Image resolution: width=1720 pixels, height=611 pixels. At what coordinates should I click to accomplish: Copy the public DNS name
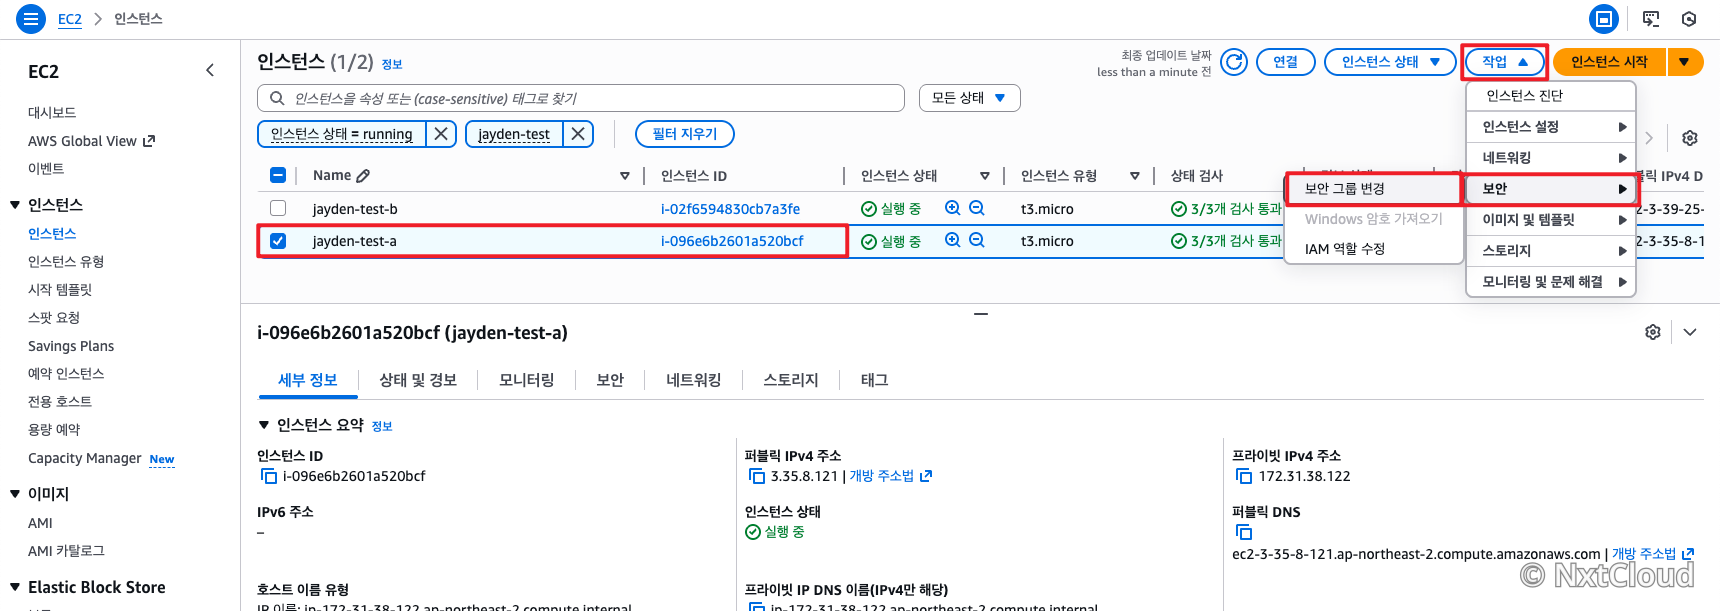click(x=1244, y=532)
